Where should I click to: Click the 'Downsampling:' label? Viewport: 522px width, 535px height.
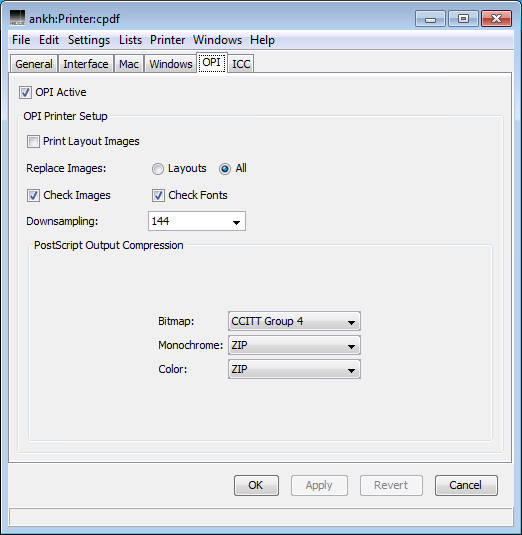tap(62, 221)
